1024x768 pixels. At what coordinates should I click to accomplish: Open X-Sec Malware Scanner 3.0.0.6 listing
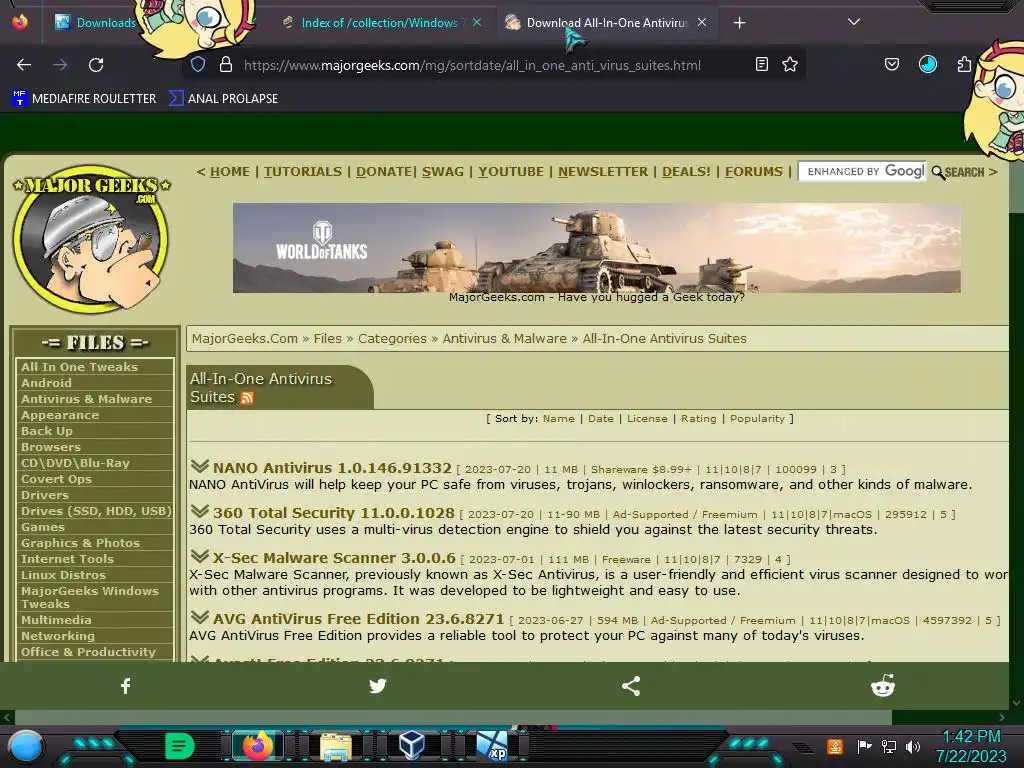(334, 558)
